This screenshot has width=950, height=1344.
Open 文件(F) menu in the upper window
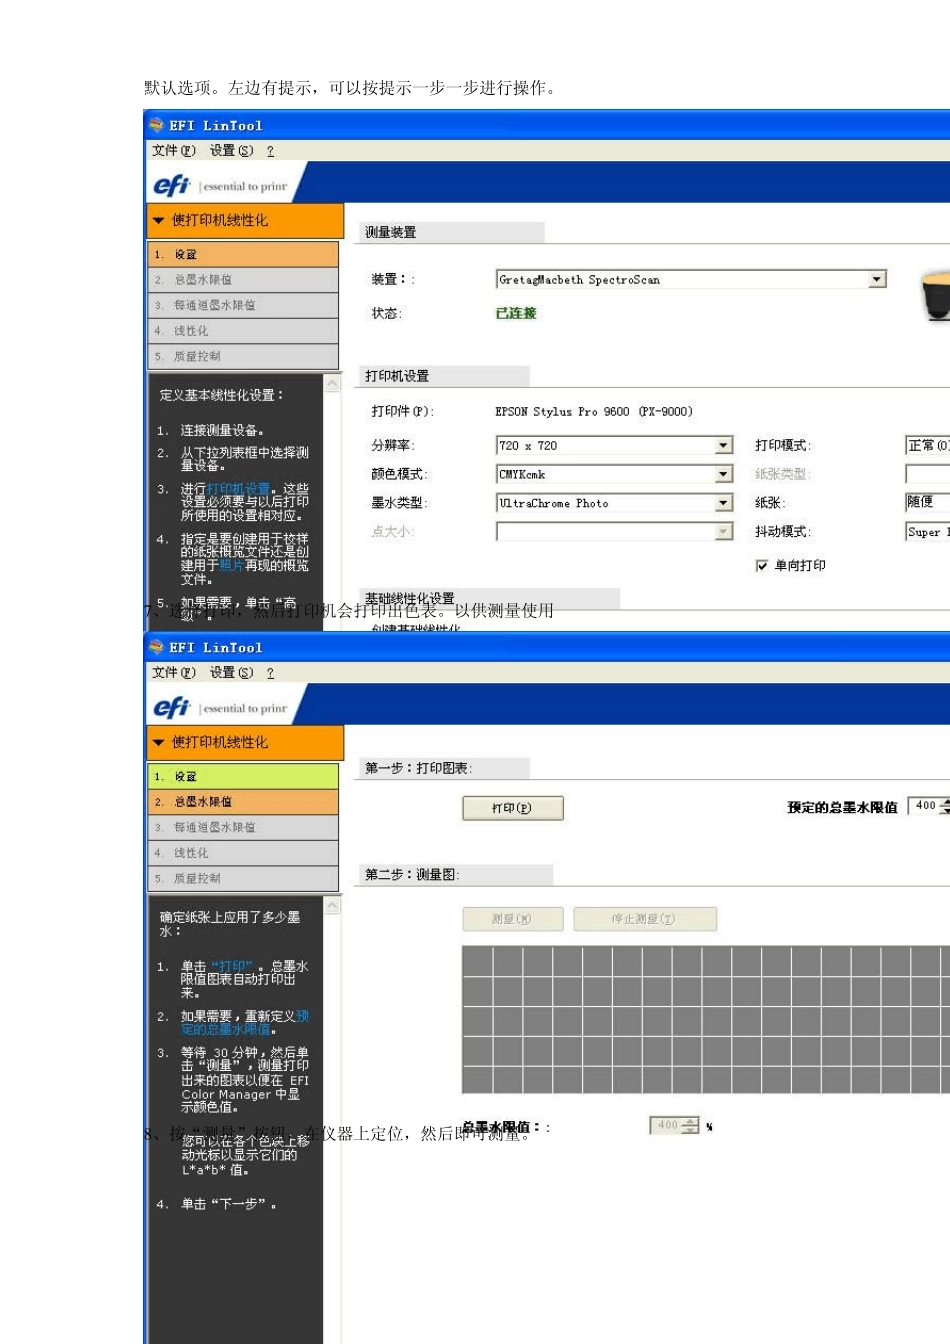[x=174, y=151]
